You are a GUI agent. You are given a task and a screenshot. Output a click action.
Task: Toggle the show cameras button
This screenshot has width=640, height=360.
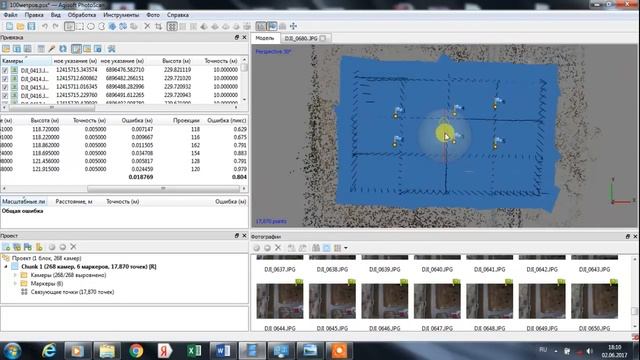point(261,26)
